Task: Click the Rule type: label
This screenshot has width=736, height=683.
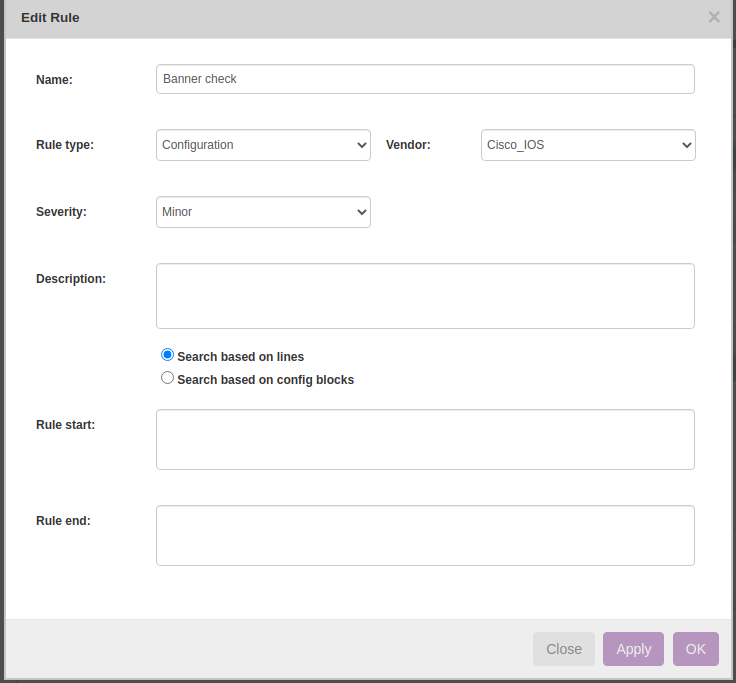Action: tap(65, 145)
